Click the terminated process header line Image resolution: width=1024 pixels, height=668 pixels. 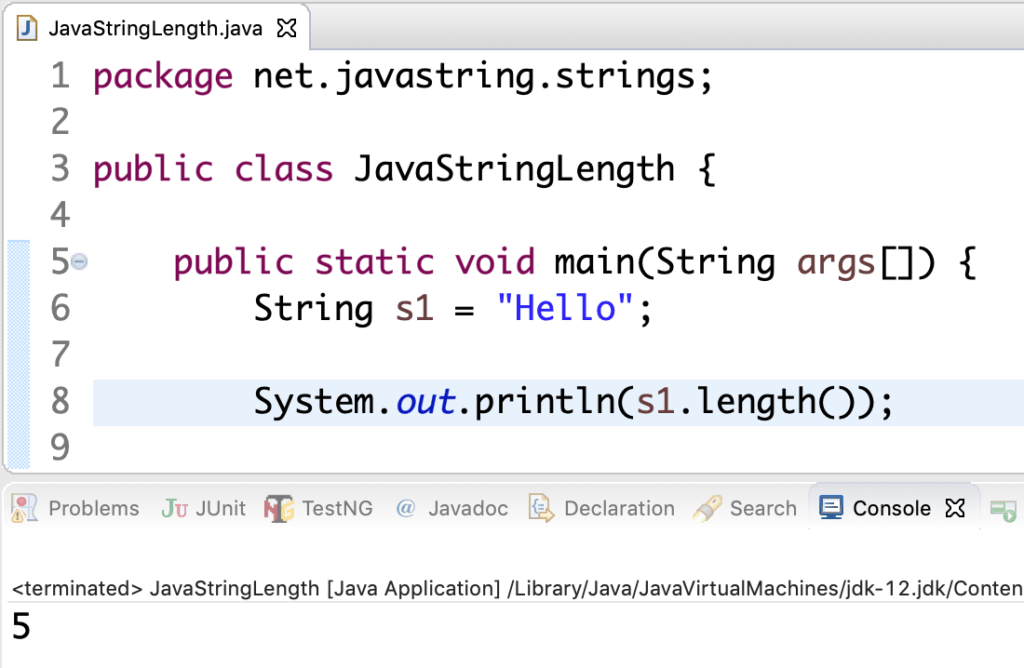tap(300, 588)
